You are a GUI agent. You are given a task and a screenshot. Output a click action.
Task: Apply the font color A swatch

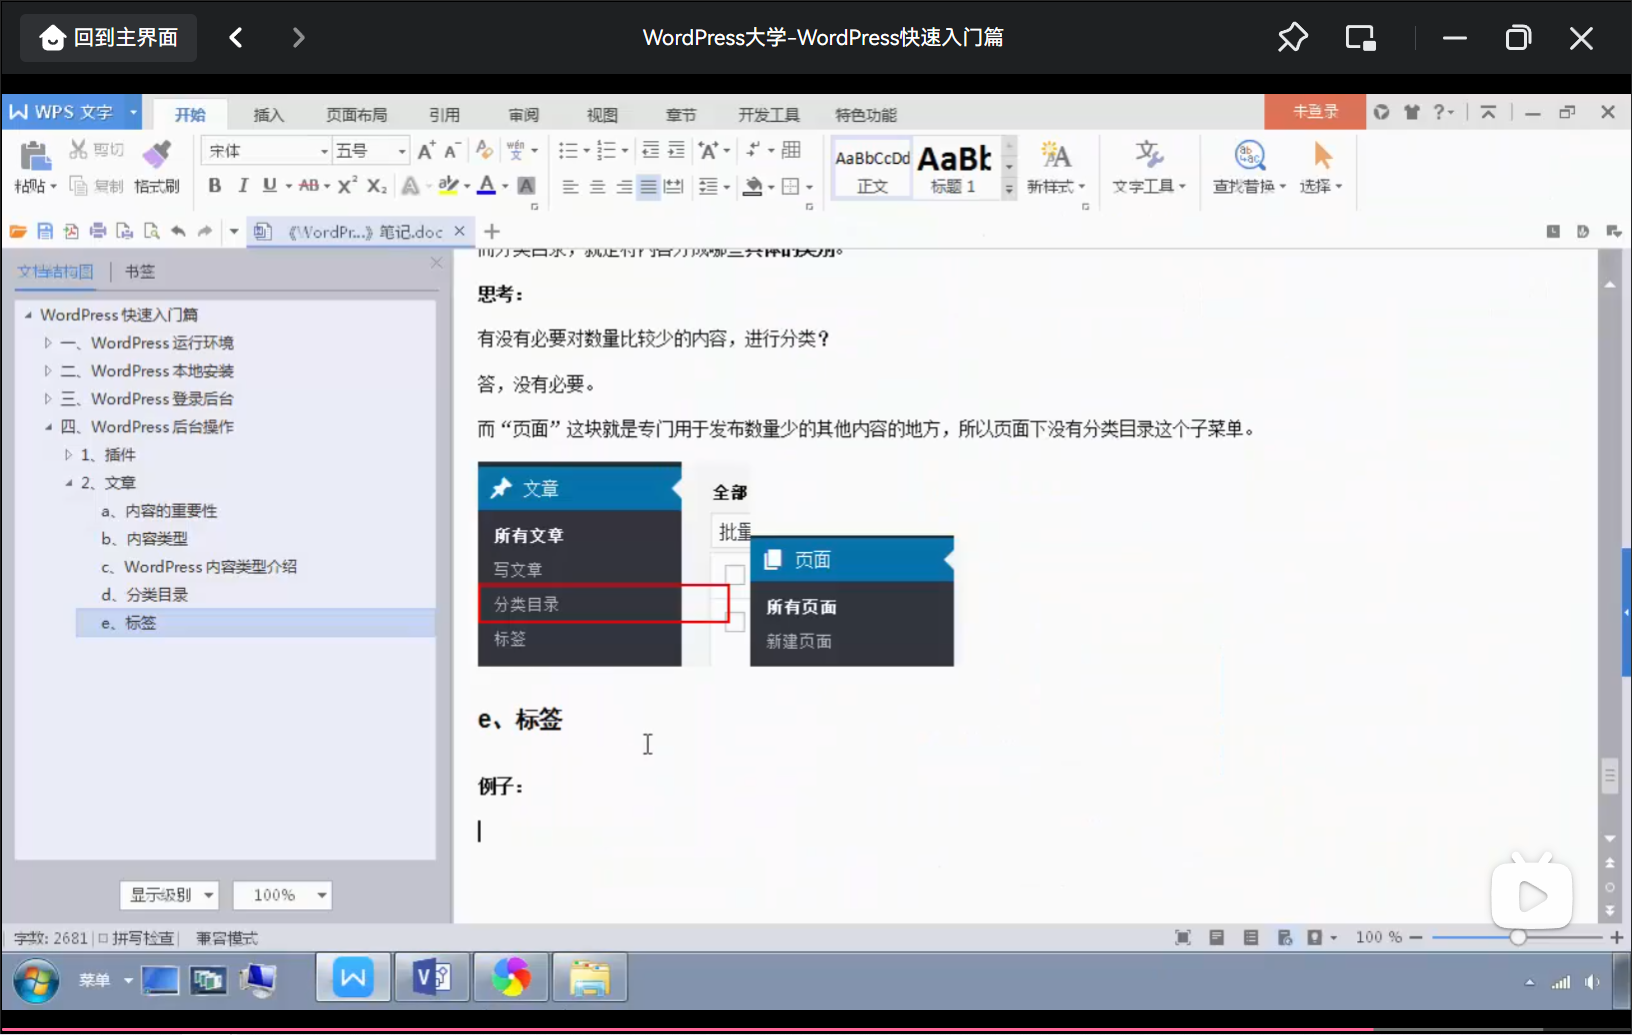487,185
